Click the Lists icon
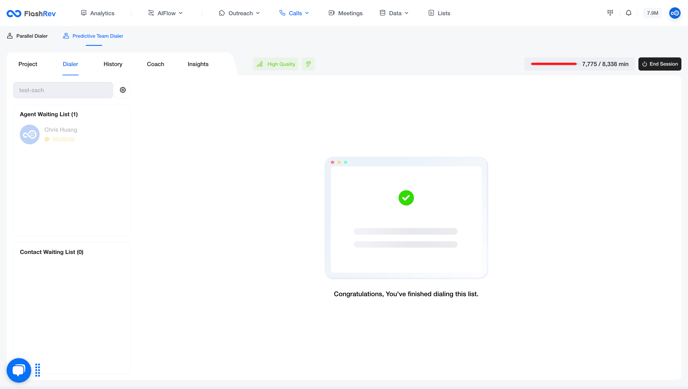This screenshot has height=389, width=688. 431,13
